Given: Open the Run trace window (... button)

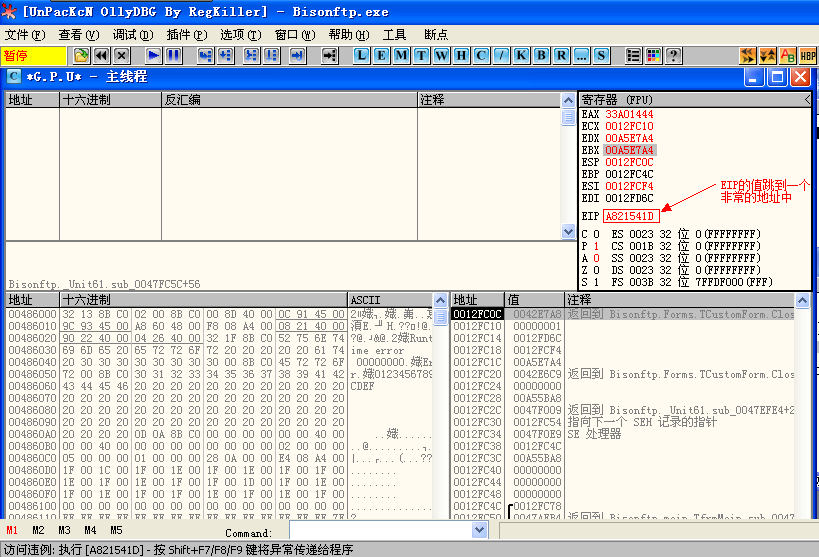Looking at the screenshot, I should pyautogui.click(x=581, y=55).
